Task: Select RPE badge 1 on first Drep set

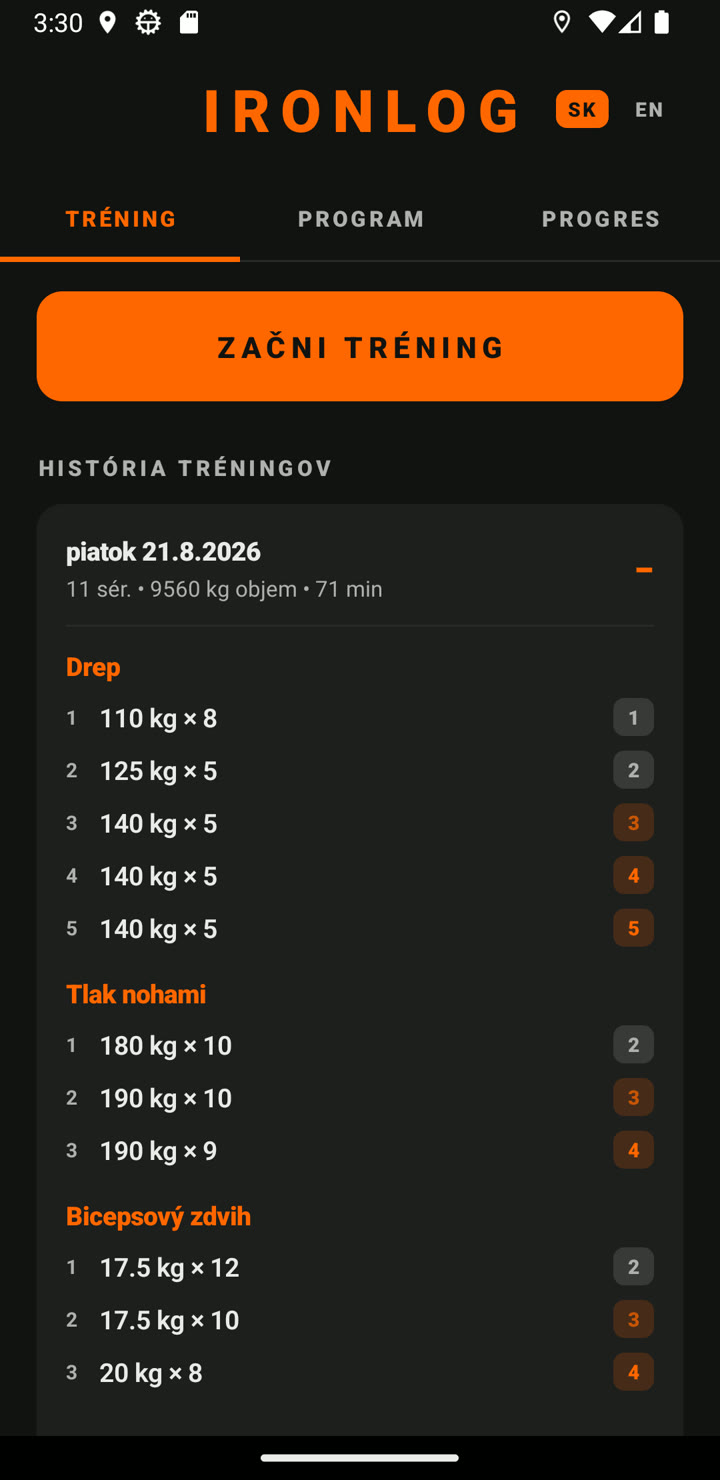Action: tap(633, 717)
